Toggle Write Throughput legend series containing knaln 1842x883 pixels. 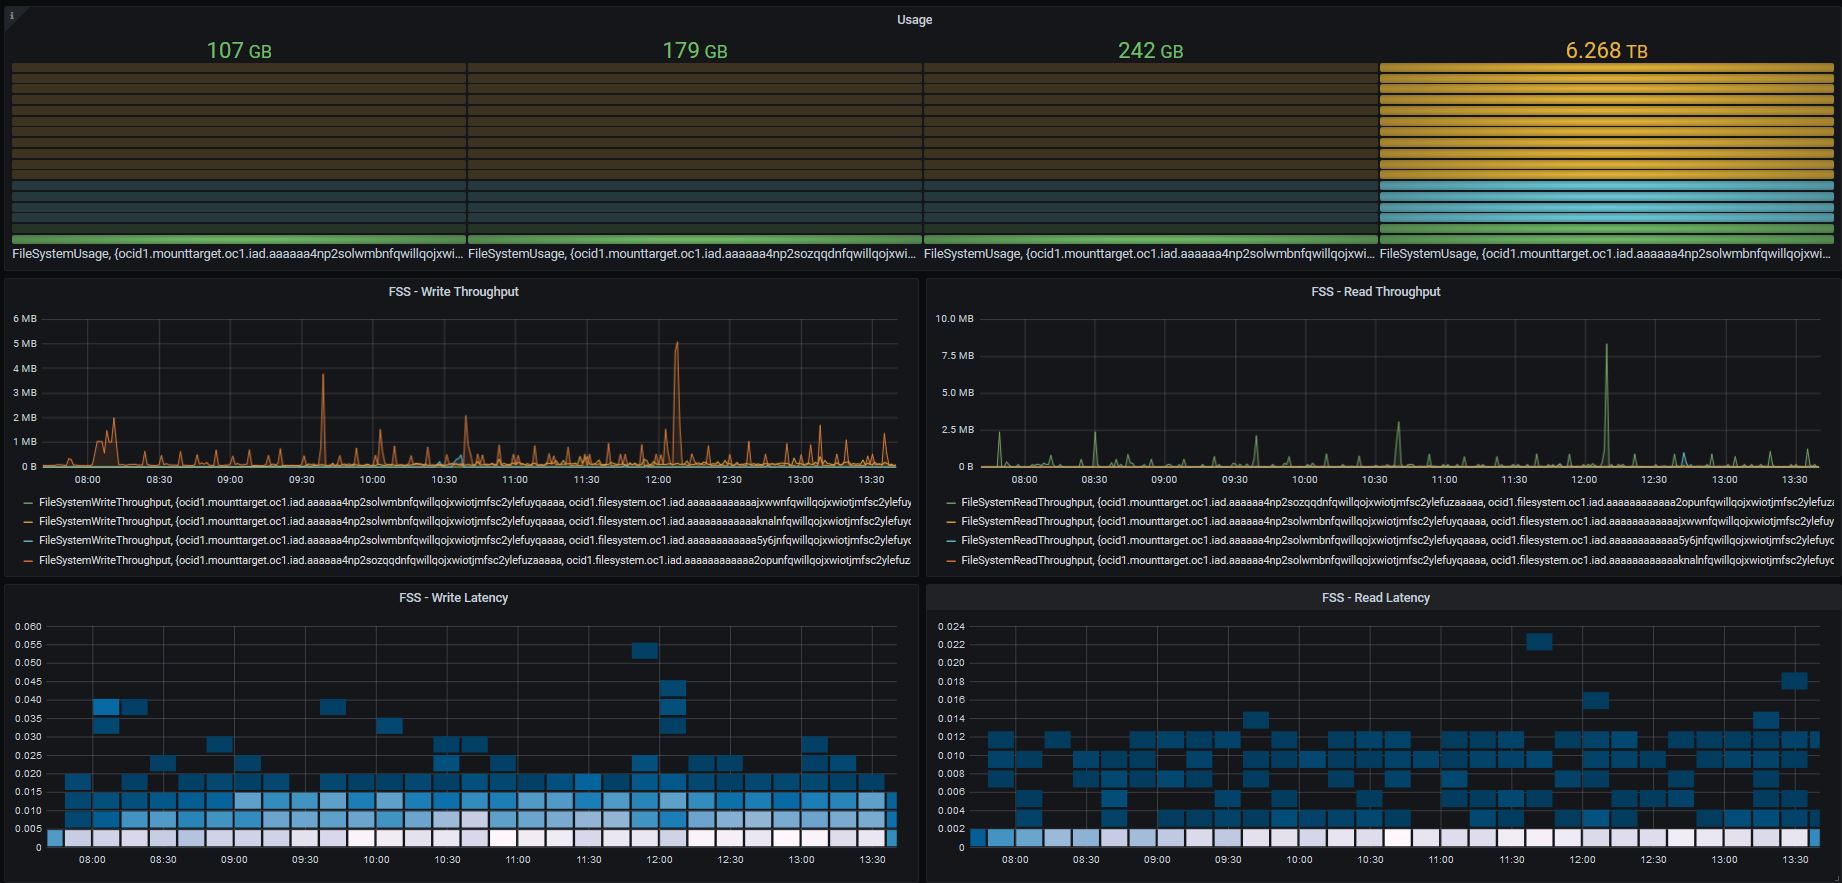475,521
